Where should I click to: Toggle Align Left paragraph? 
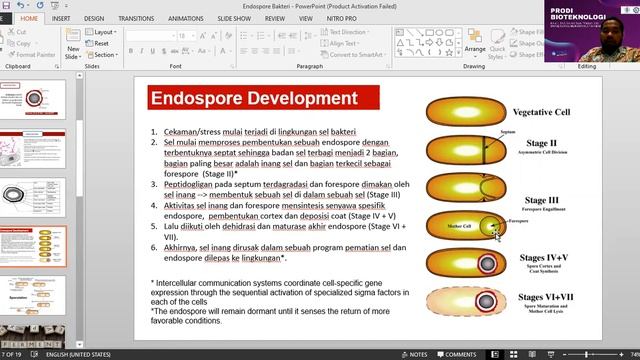[244, 51]
